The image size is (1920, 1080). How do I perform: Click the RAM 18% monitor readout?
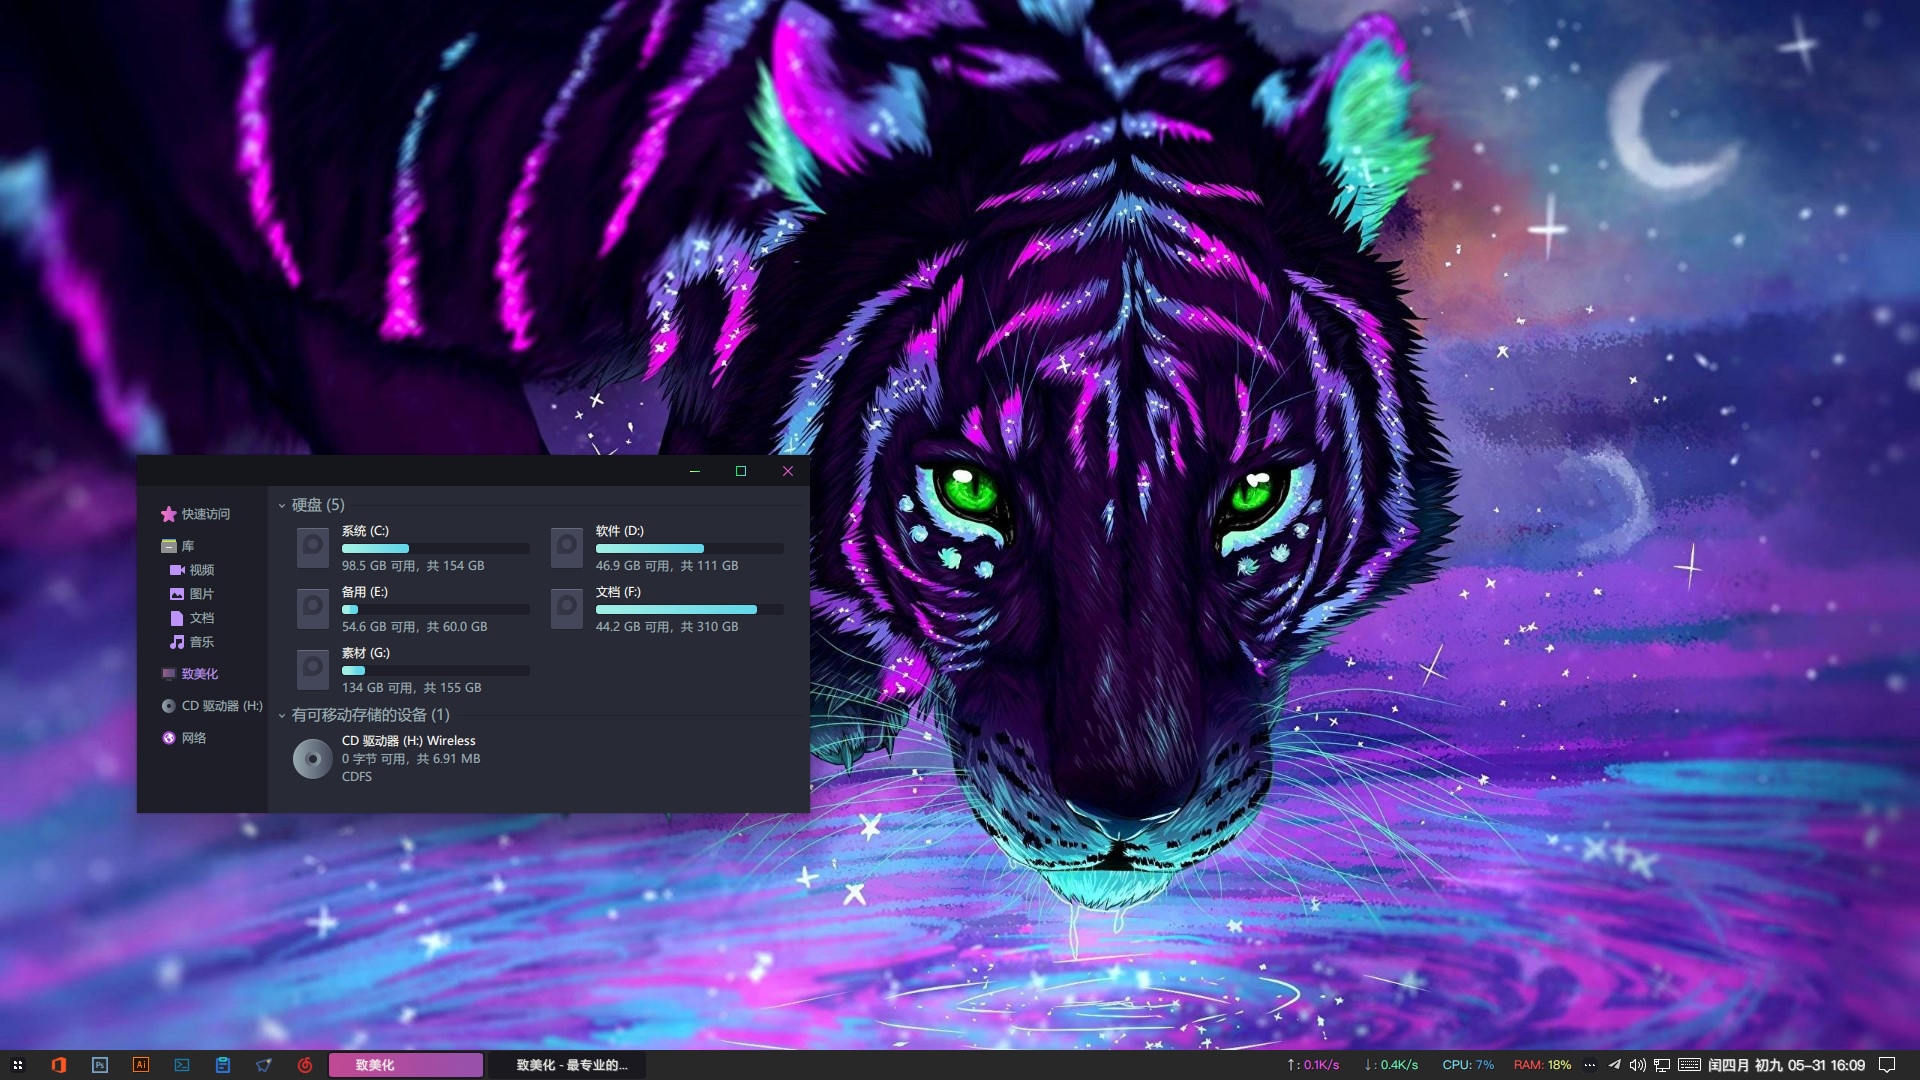1542,1065
